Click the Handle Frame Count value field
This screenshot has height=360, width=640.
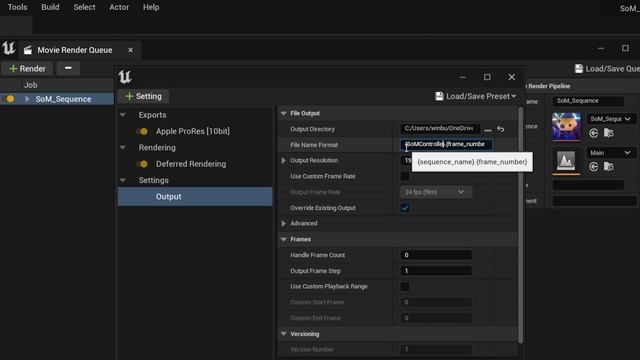point(436,255)
